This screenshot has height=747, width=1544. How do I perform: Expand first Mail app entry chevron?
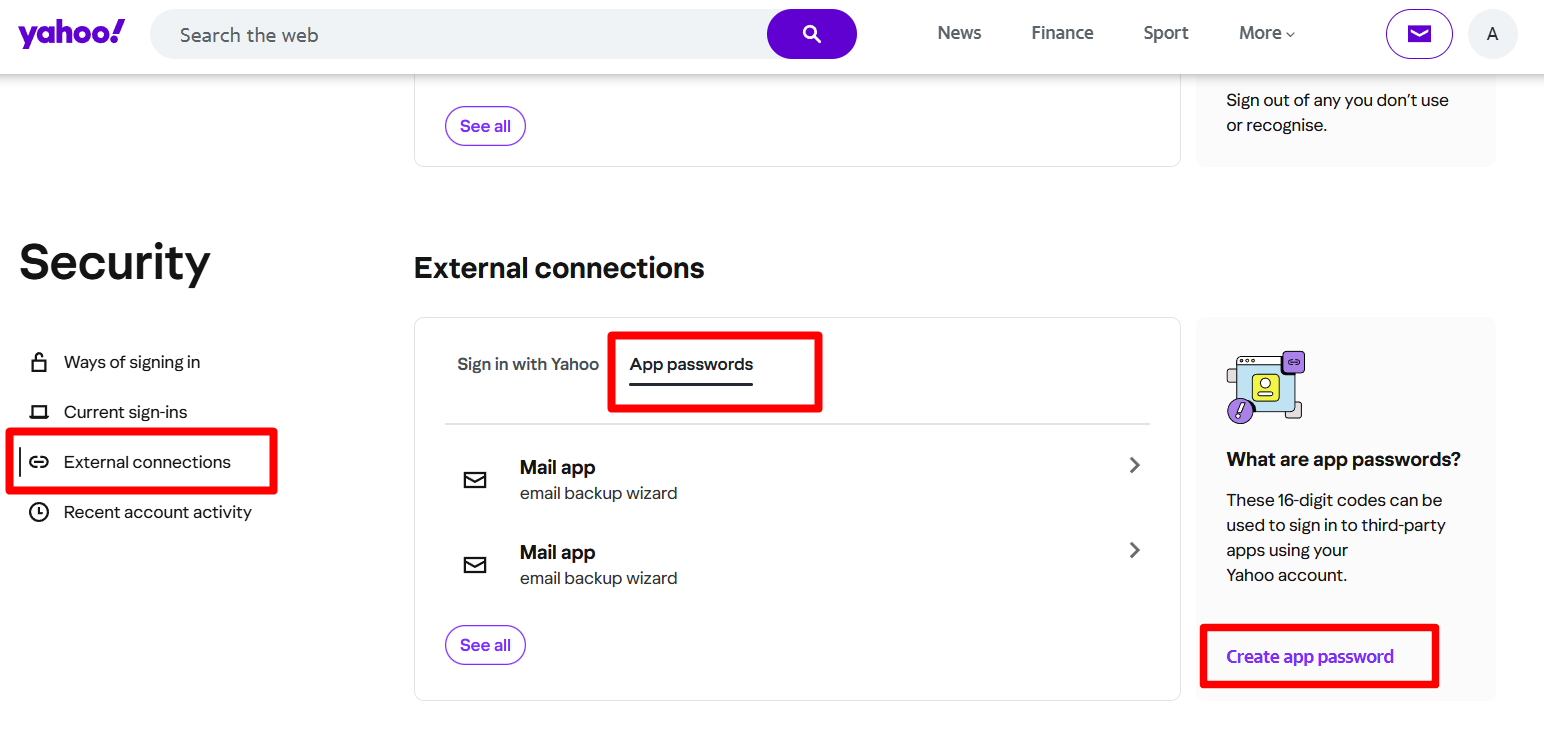pos(1134,465)
